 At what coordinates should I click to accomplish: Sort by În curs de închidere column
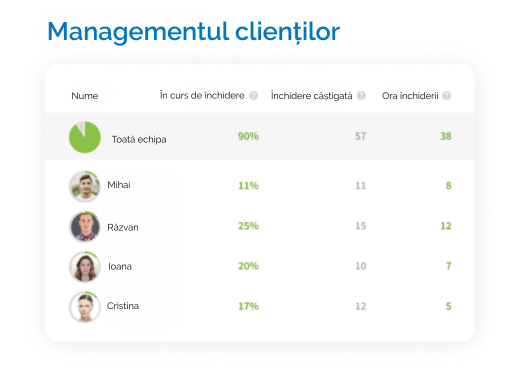(x=202, y=96)
